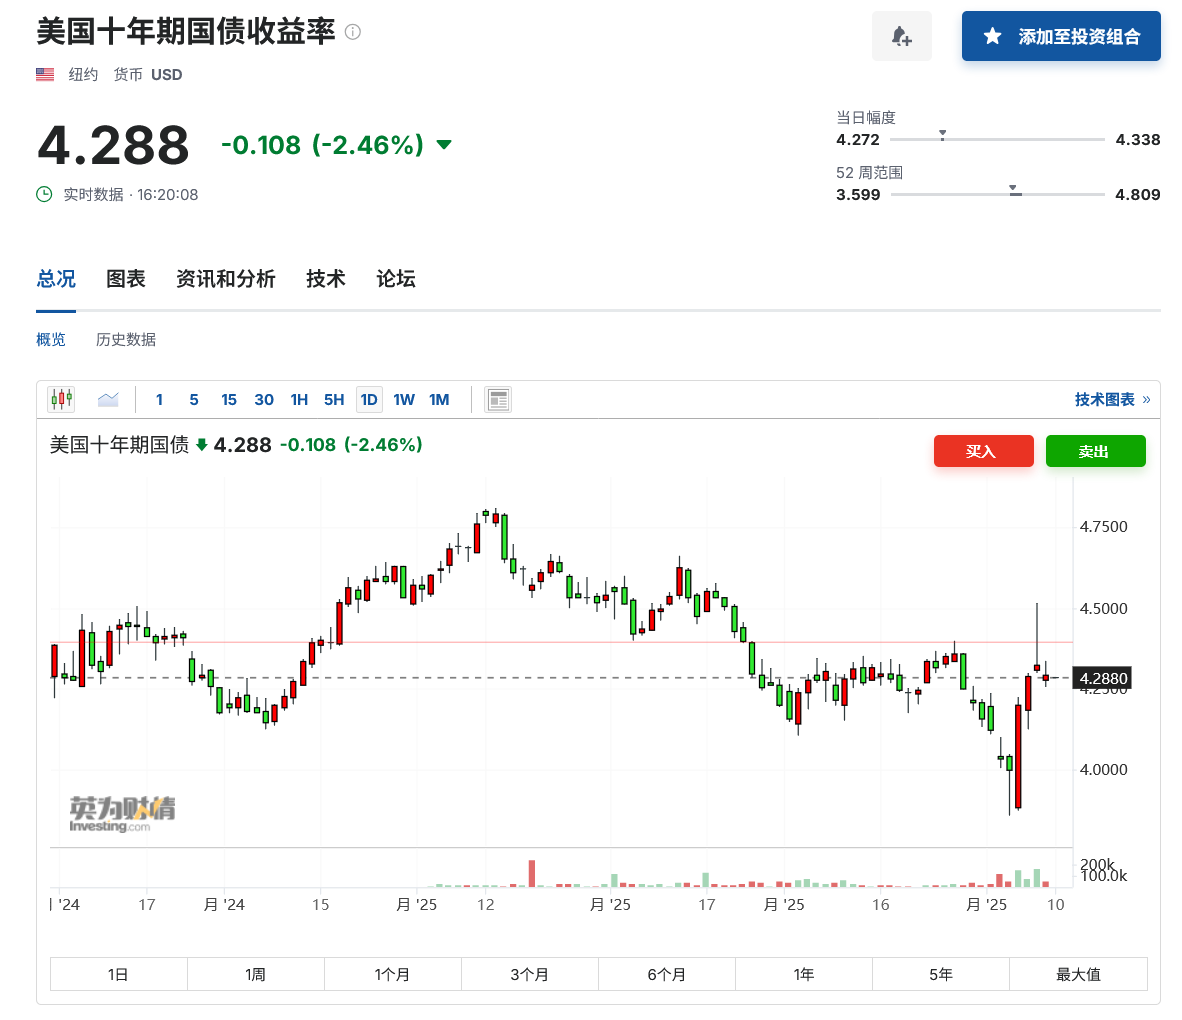The image size is (1182, 1020).
Task: Switch to the 图表 tab
Action: 126,279
